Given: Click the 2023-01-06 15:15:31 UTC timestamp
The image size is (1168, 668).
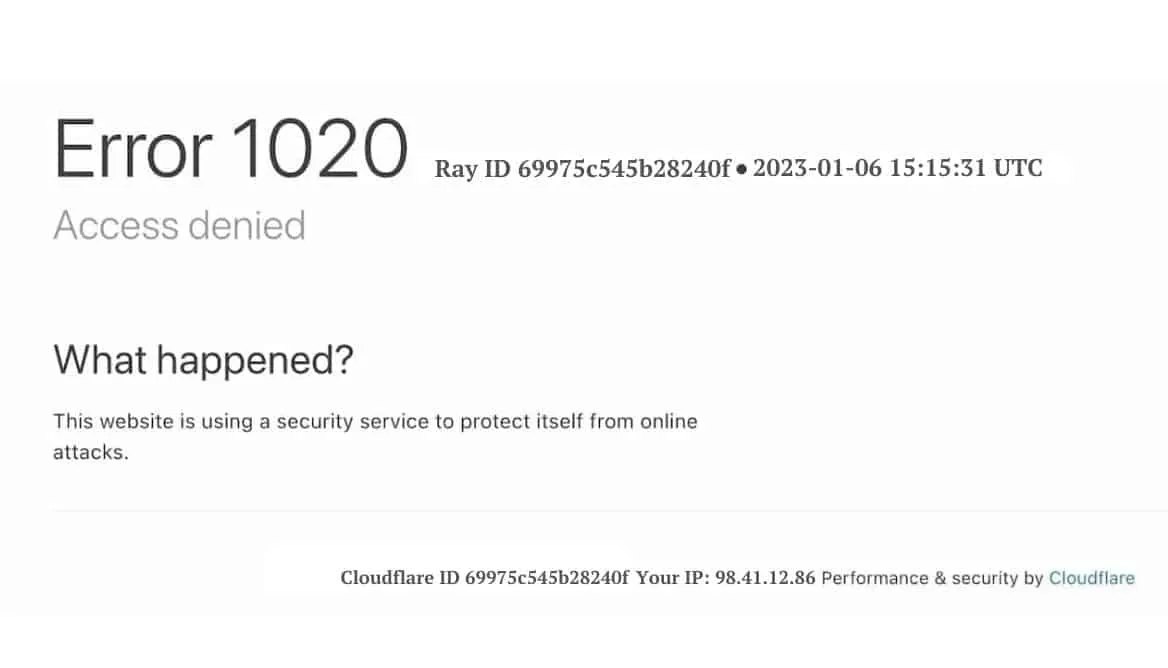Looking at the screenshot, I should pyautogui.click(x=898, y=168).
